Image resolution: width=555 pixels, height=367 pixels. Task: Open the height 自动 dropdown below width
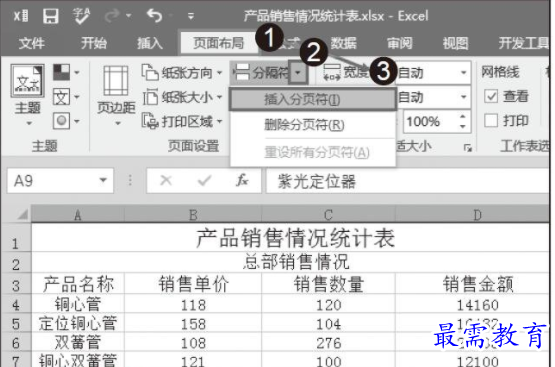[464, 97]
